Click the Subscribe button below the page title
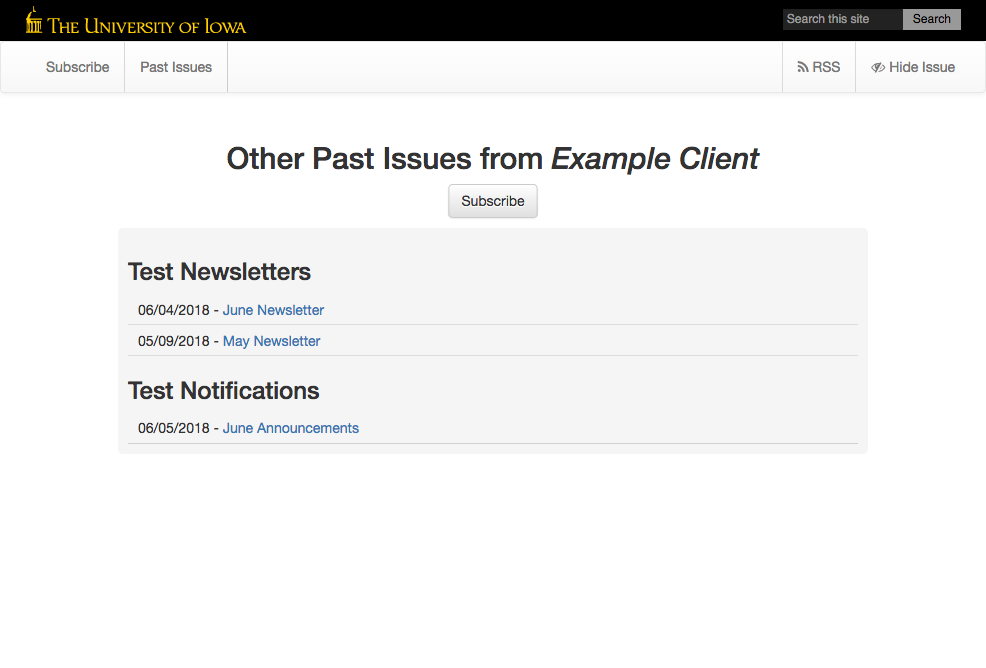Viewport: 986px width, 668px height. point(493,201)
